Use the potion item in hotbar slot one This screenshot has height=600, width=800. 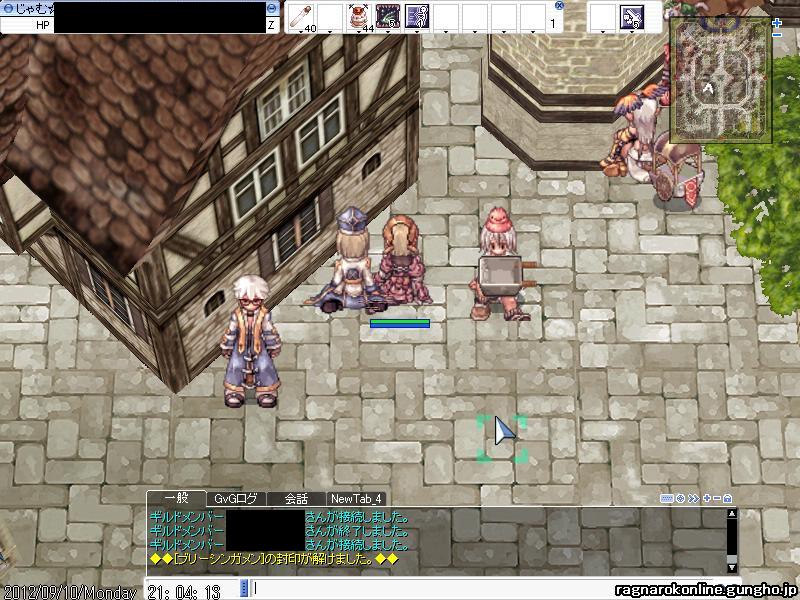[x=302, y=16]
